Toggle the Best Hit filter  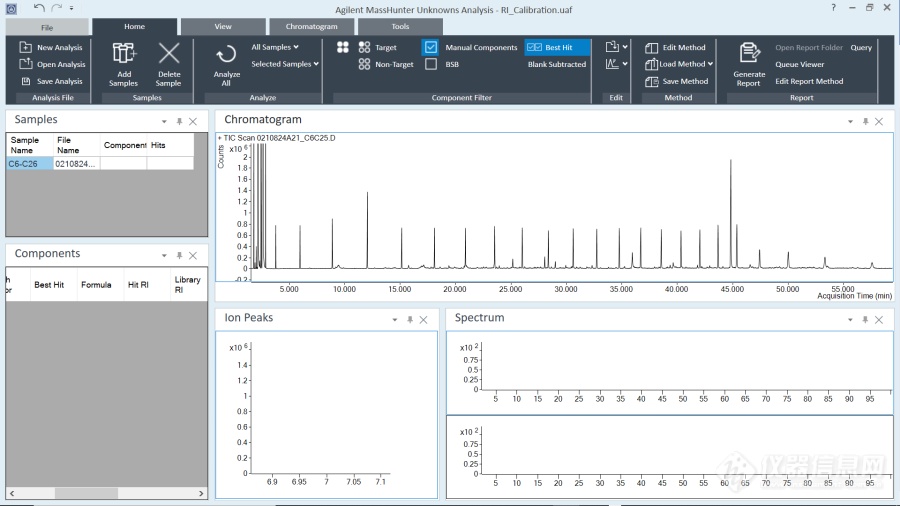click(x=557, y=47)
